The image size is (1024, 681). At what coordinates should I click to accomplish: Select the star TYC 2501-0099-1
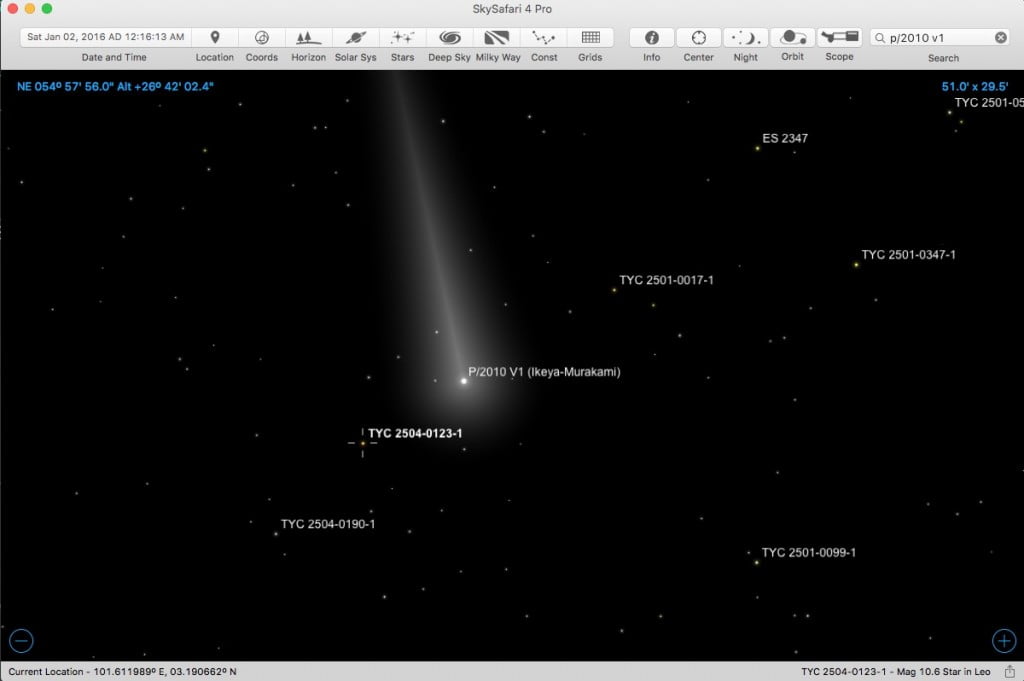pos(757,562)
